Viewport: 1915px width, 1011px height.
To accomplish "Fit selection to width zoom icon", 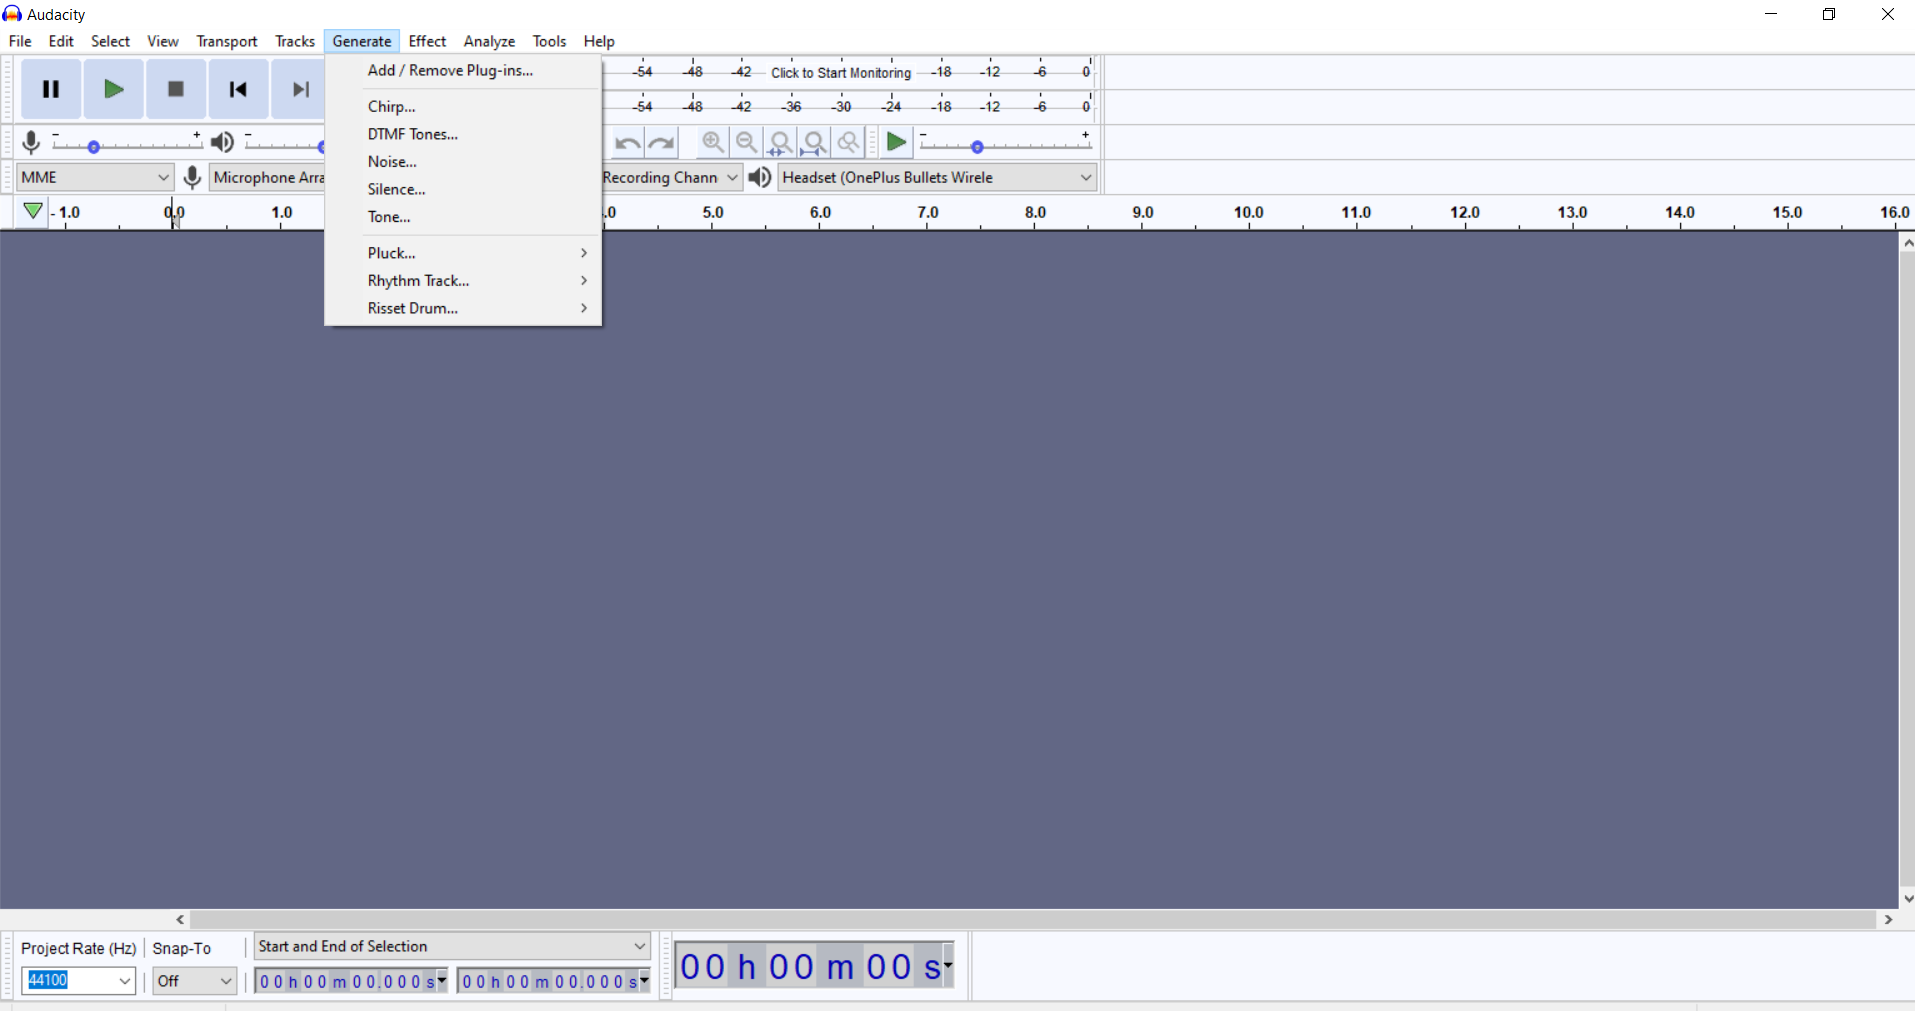I will 781,143.
